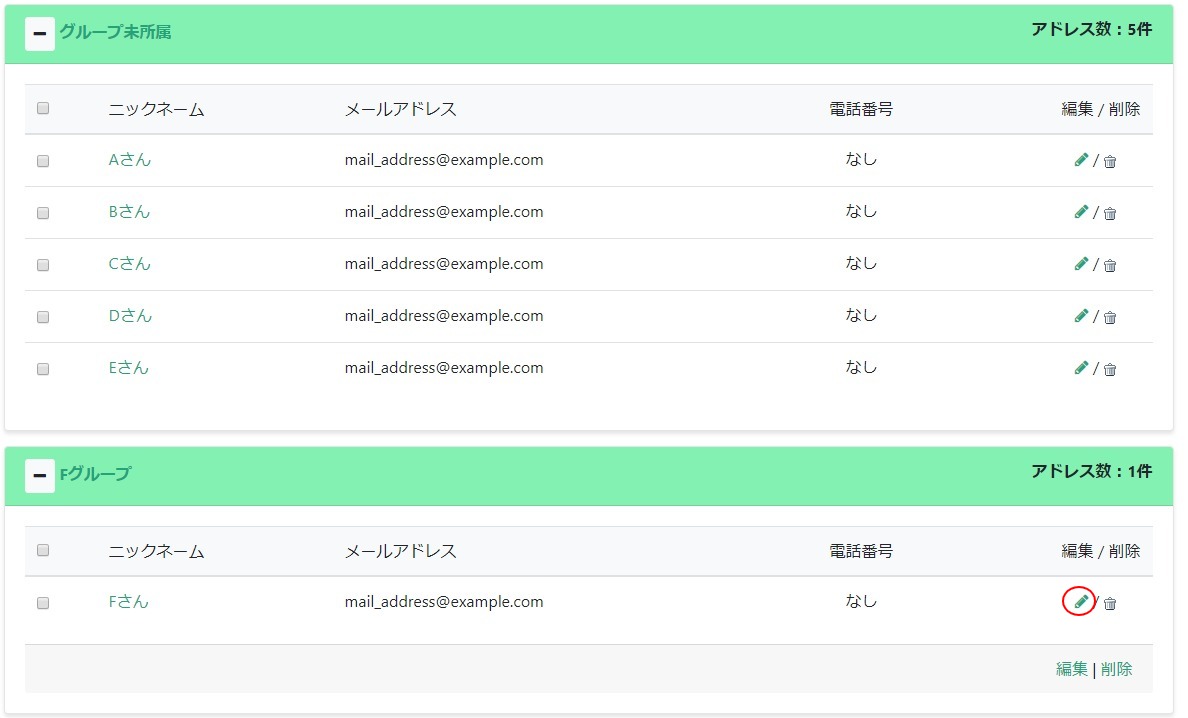
Task: Check the Cさん row checkbox
Action: (43, 265)
